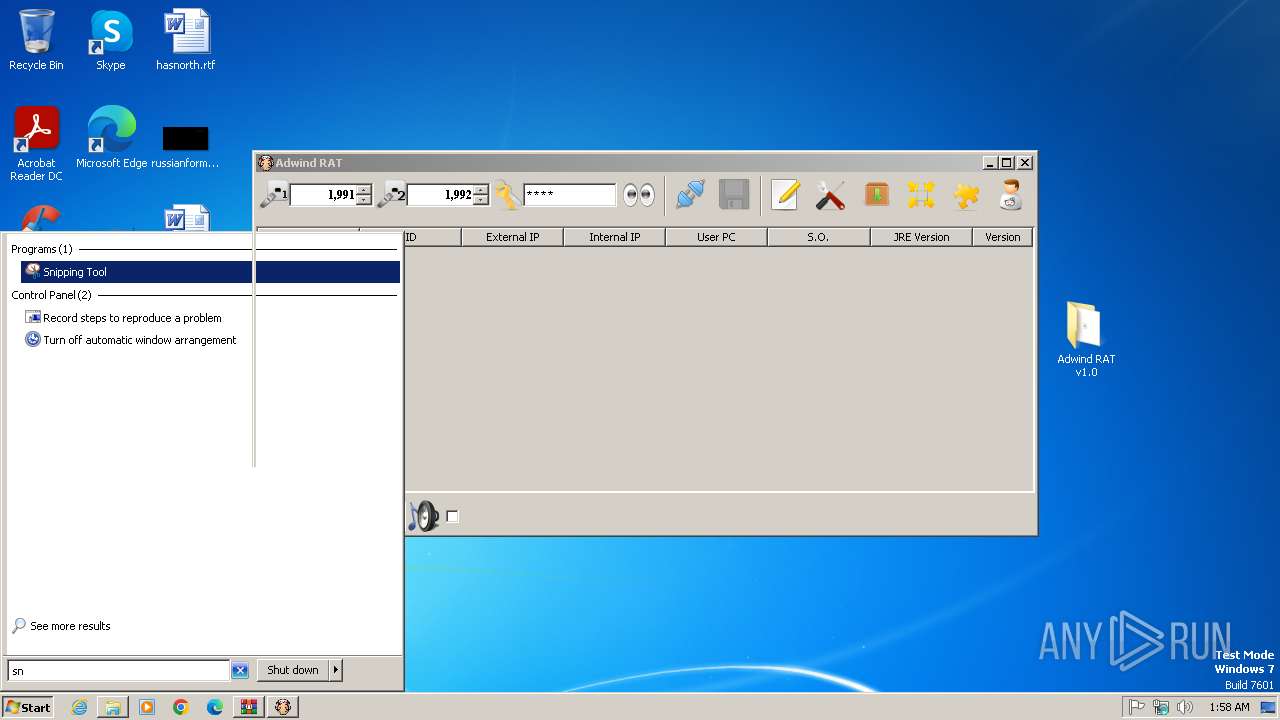1280x720 pixels.
Task: Click the port field showing 1,992
Action: [440, 195]
